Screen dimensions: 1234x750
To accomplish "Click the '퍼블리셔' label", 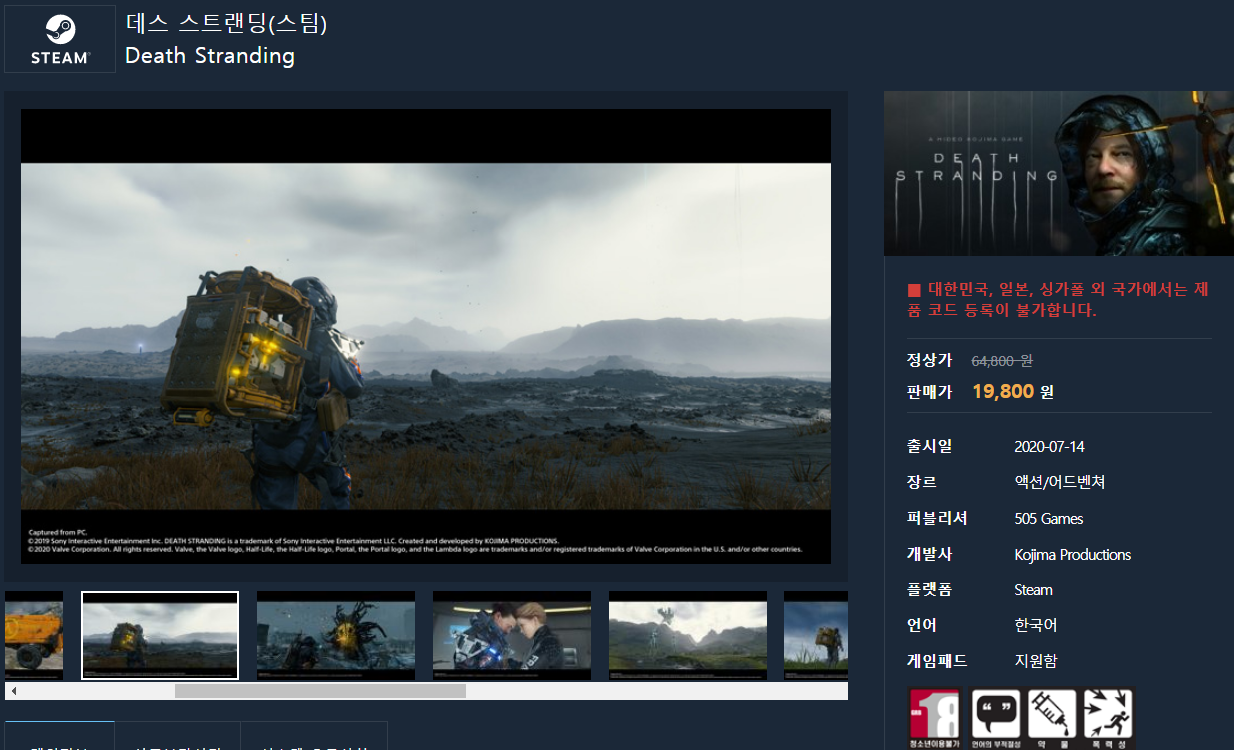I will click(936, 518).
